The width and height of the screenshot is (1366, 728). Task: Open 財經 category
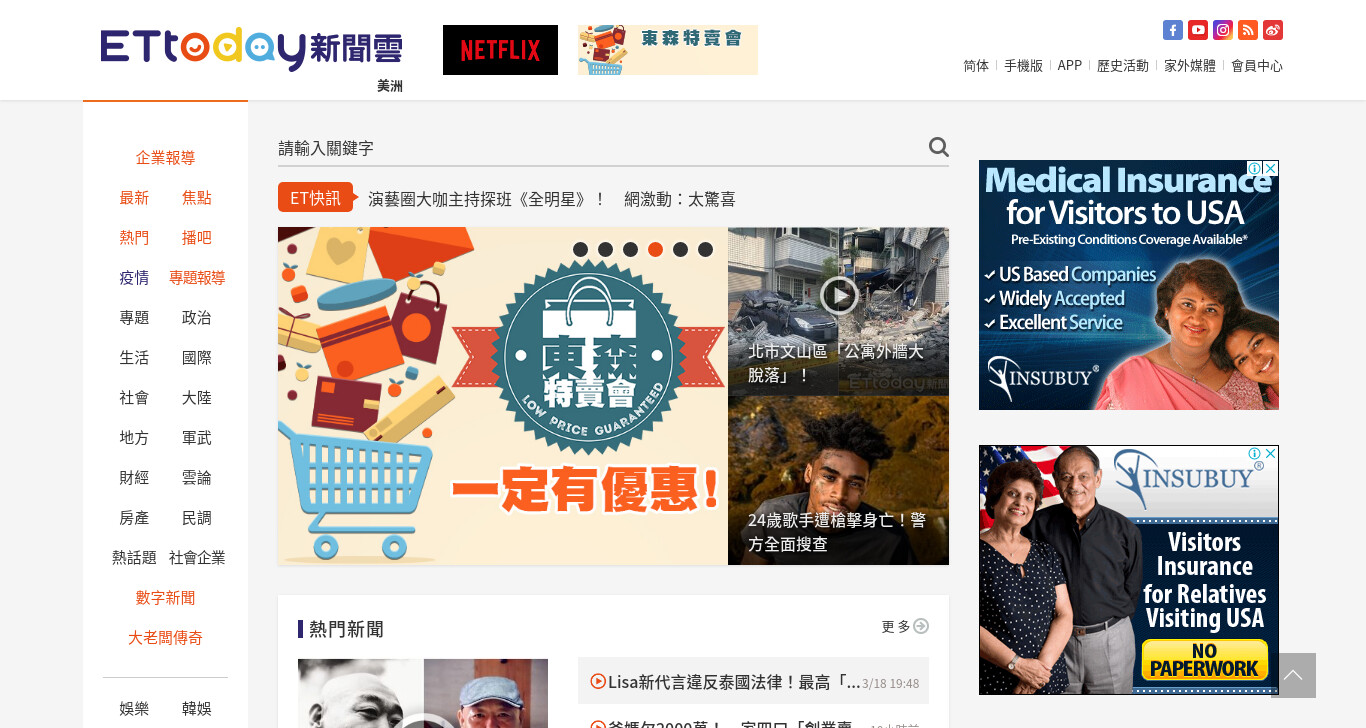tap(134, 478)
